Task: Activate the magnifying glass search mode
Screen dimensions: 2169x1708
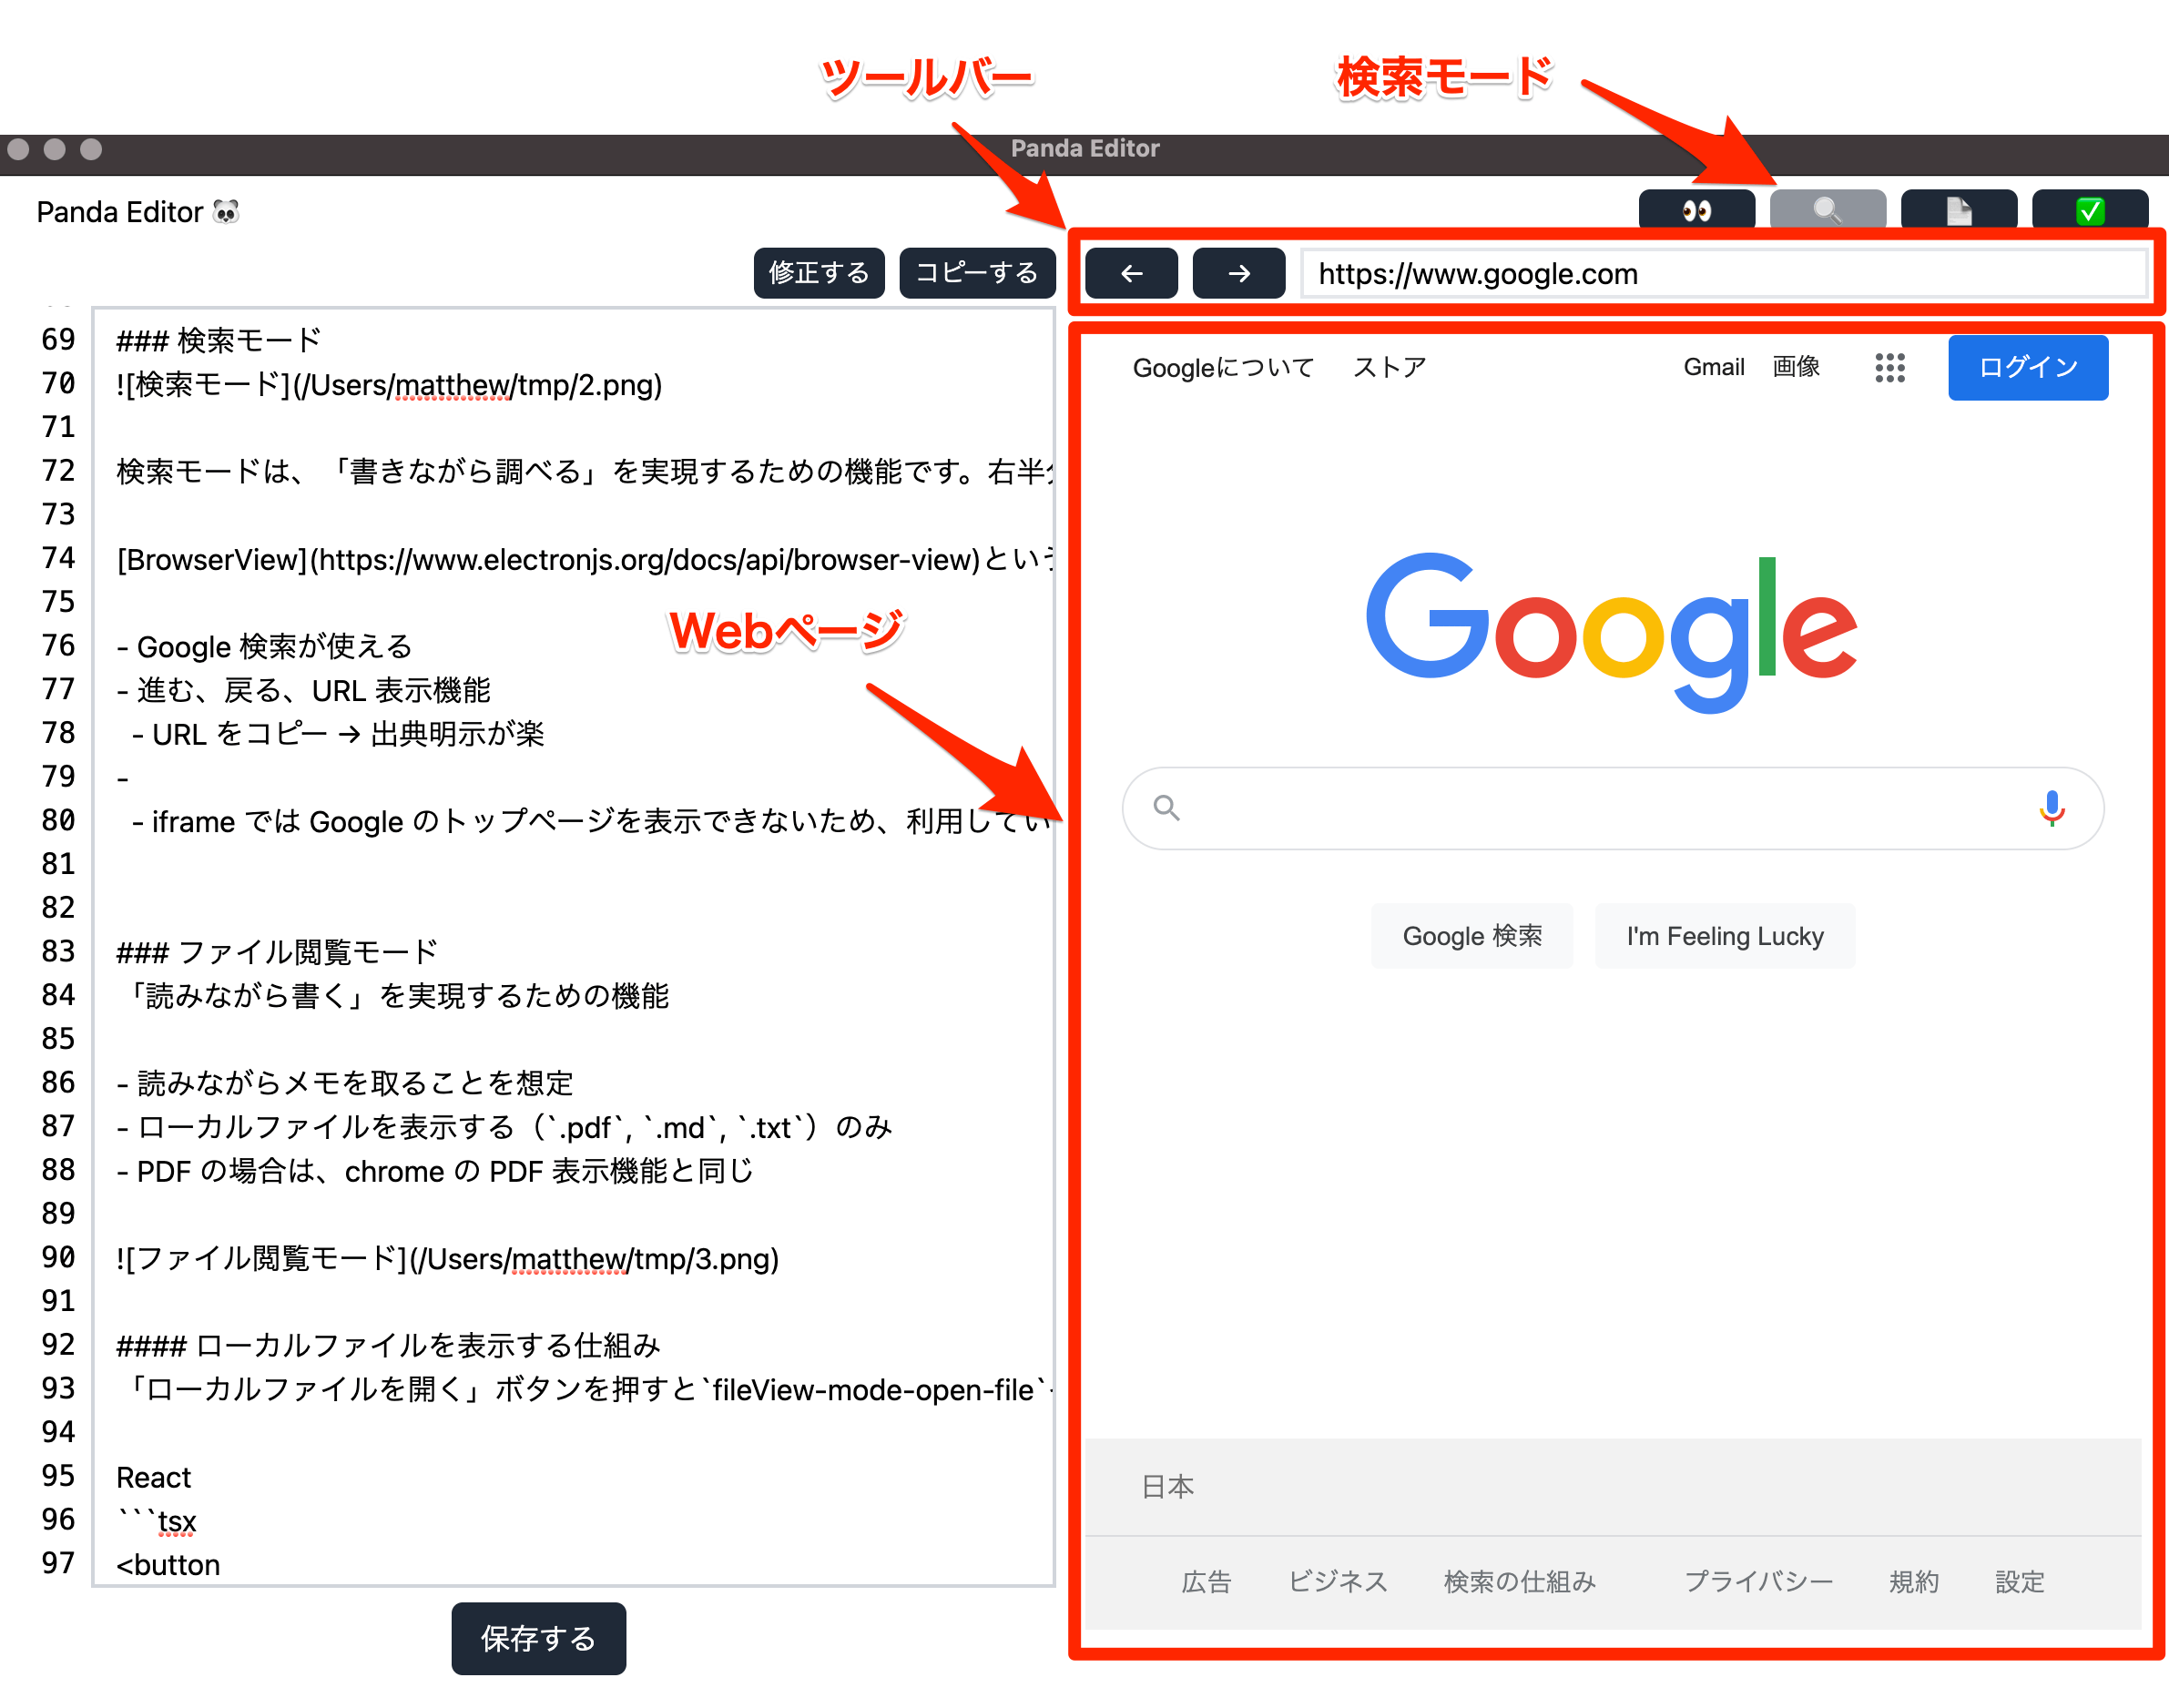Action: [x=1827, y=210]
